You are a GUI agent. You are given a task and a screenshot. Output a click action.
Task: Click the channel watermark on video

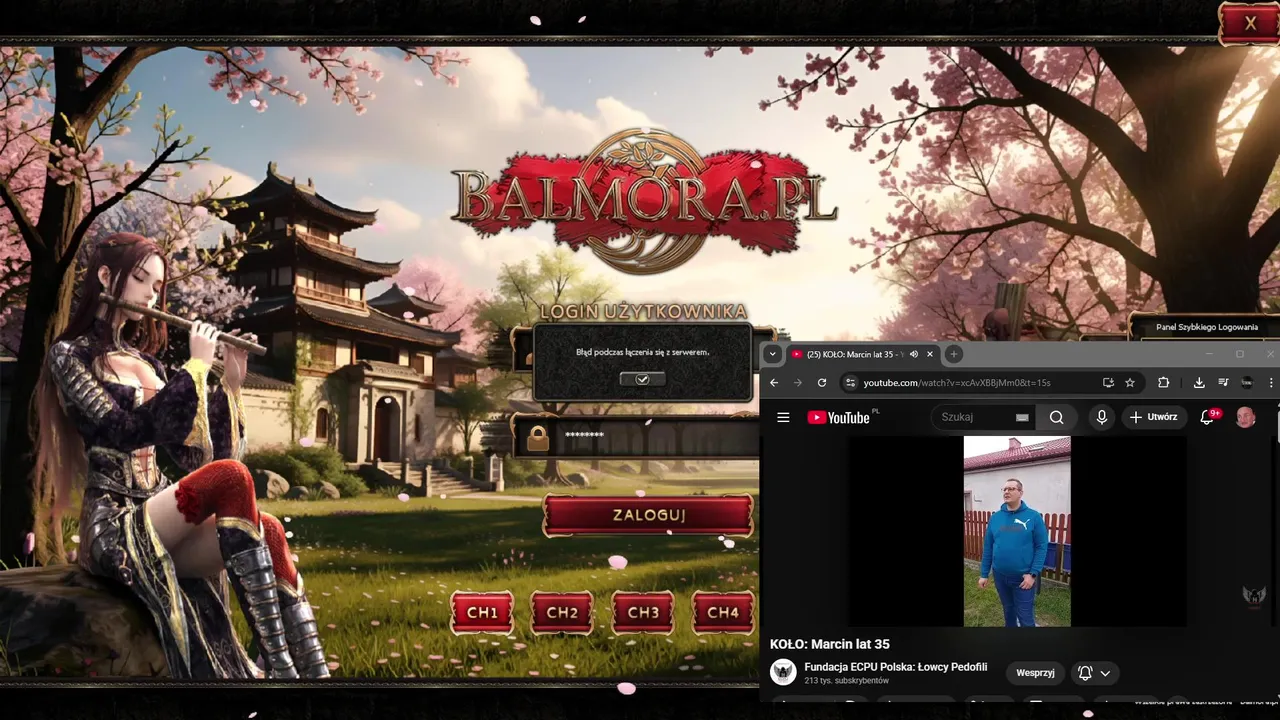1254,597
